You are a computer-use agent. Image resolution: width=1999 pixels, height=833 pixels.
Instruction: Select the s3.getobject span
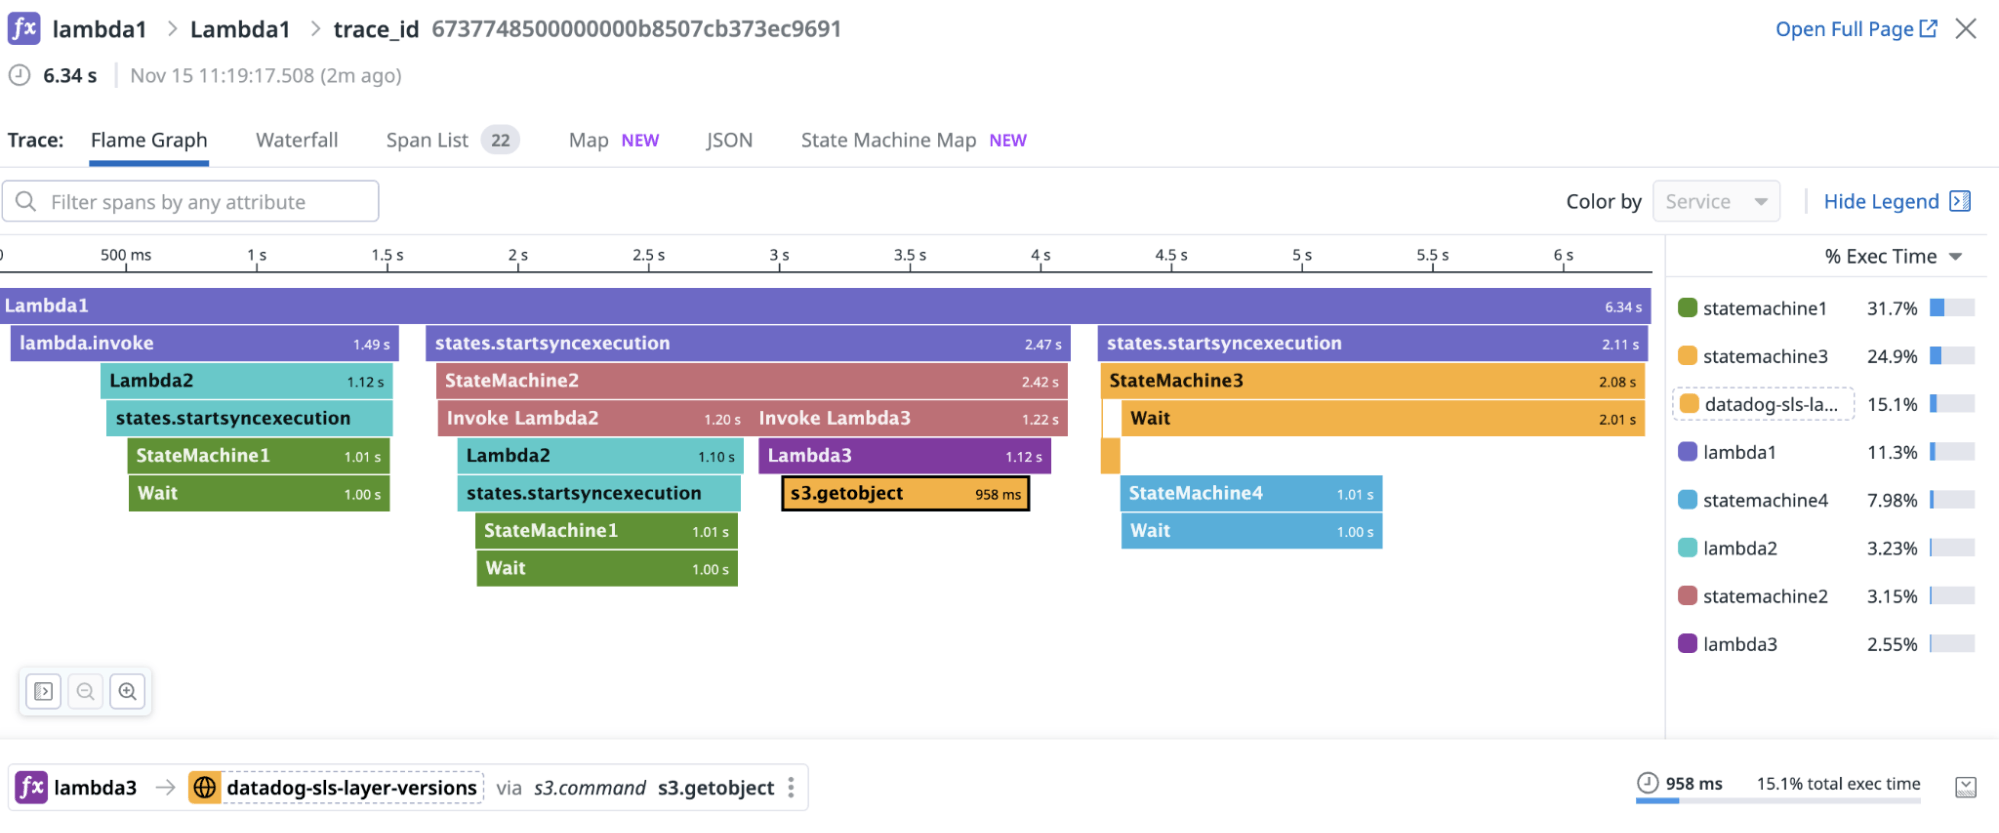click(905, 494)
